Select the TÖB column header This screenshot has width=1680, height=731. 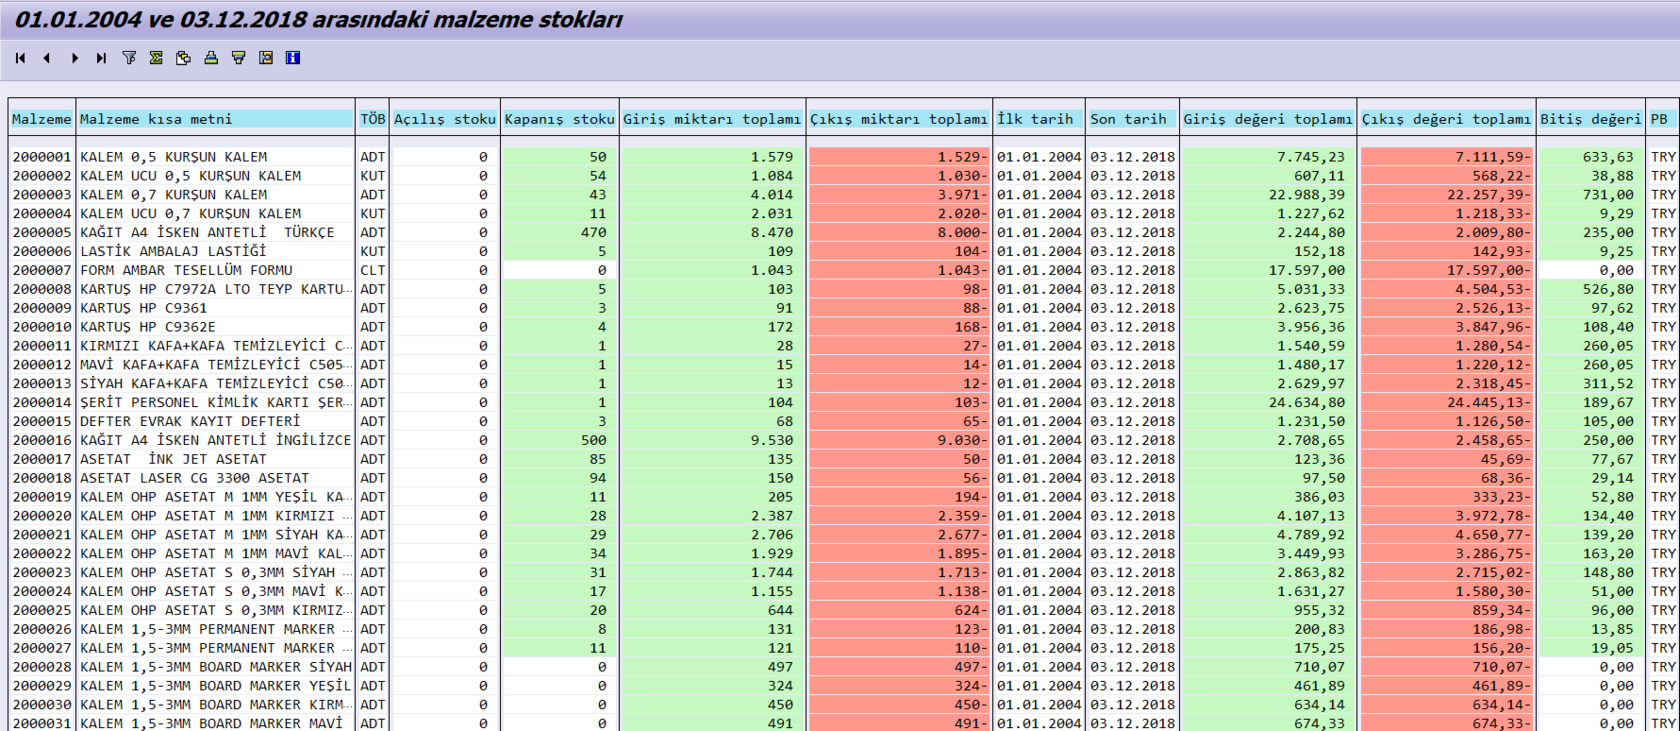[x=373, y=119]
